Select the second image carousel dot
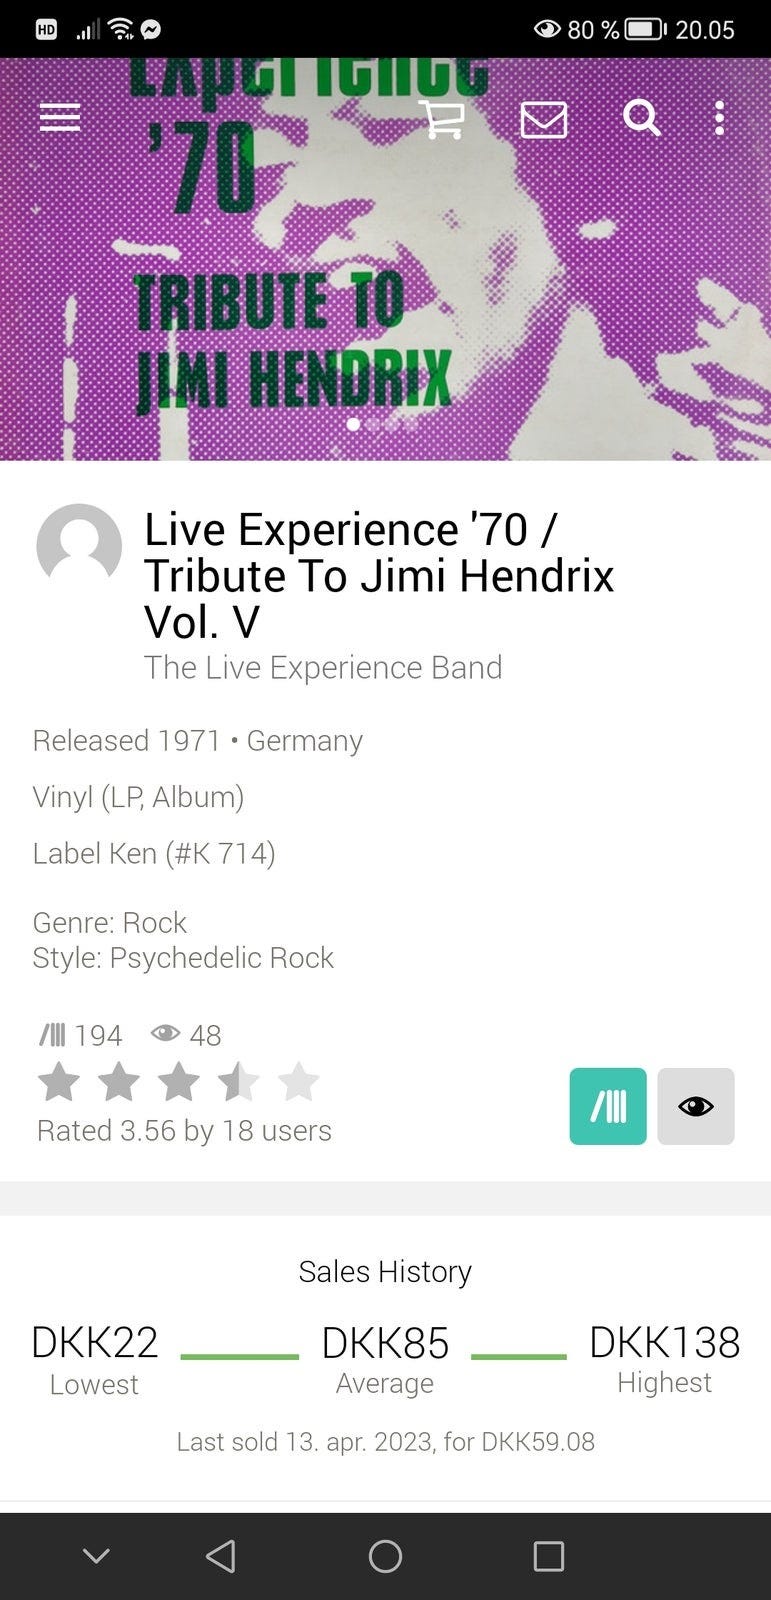This screenshot has height=1600, width=771. tap(372, 424)
